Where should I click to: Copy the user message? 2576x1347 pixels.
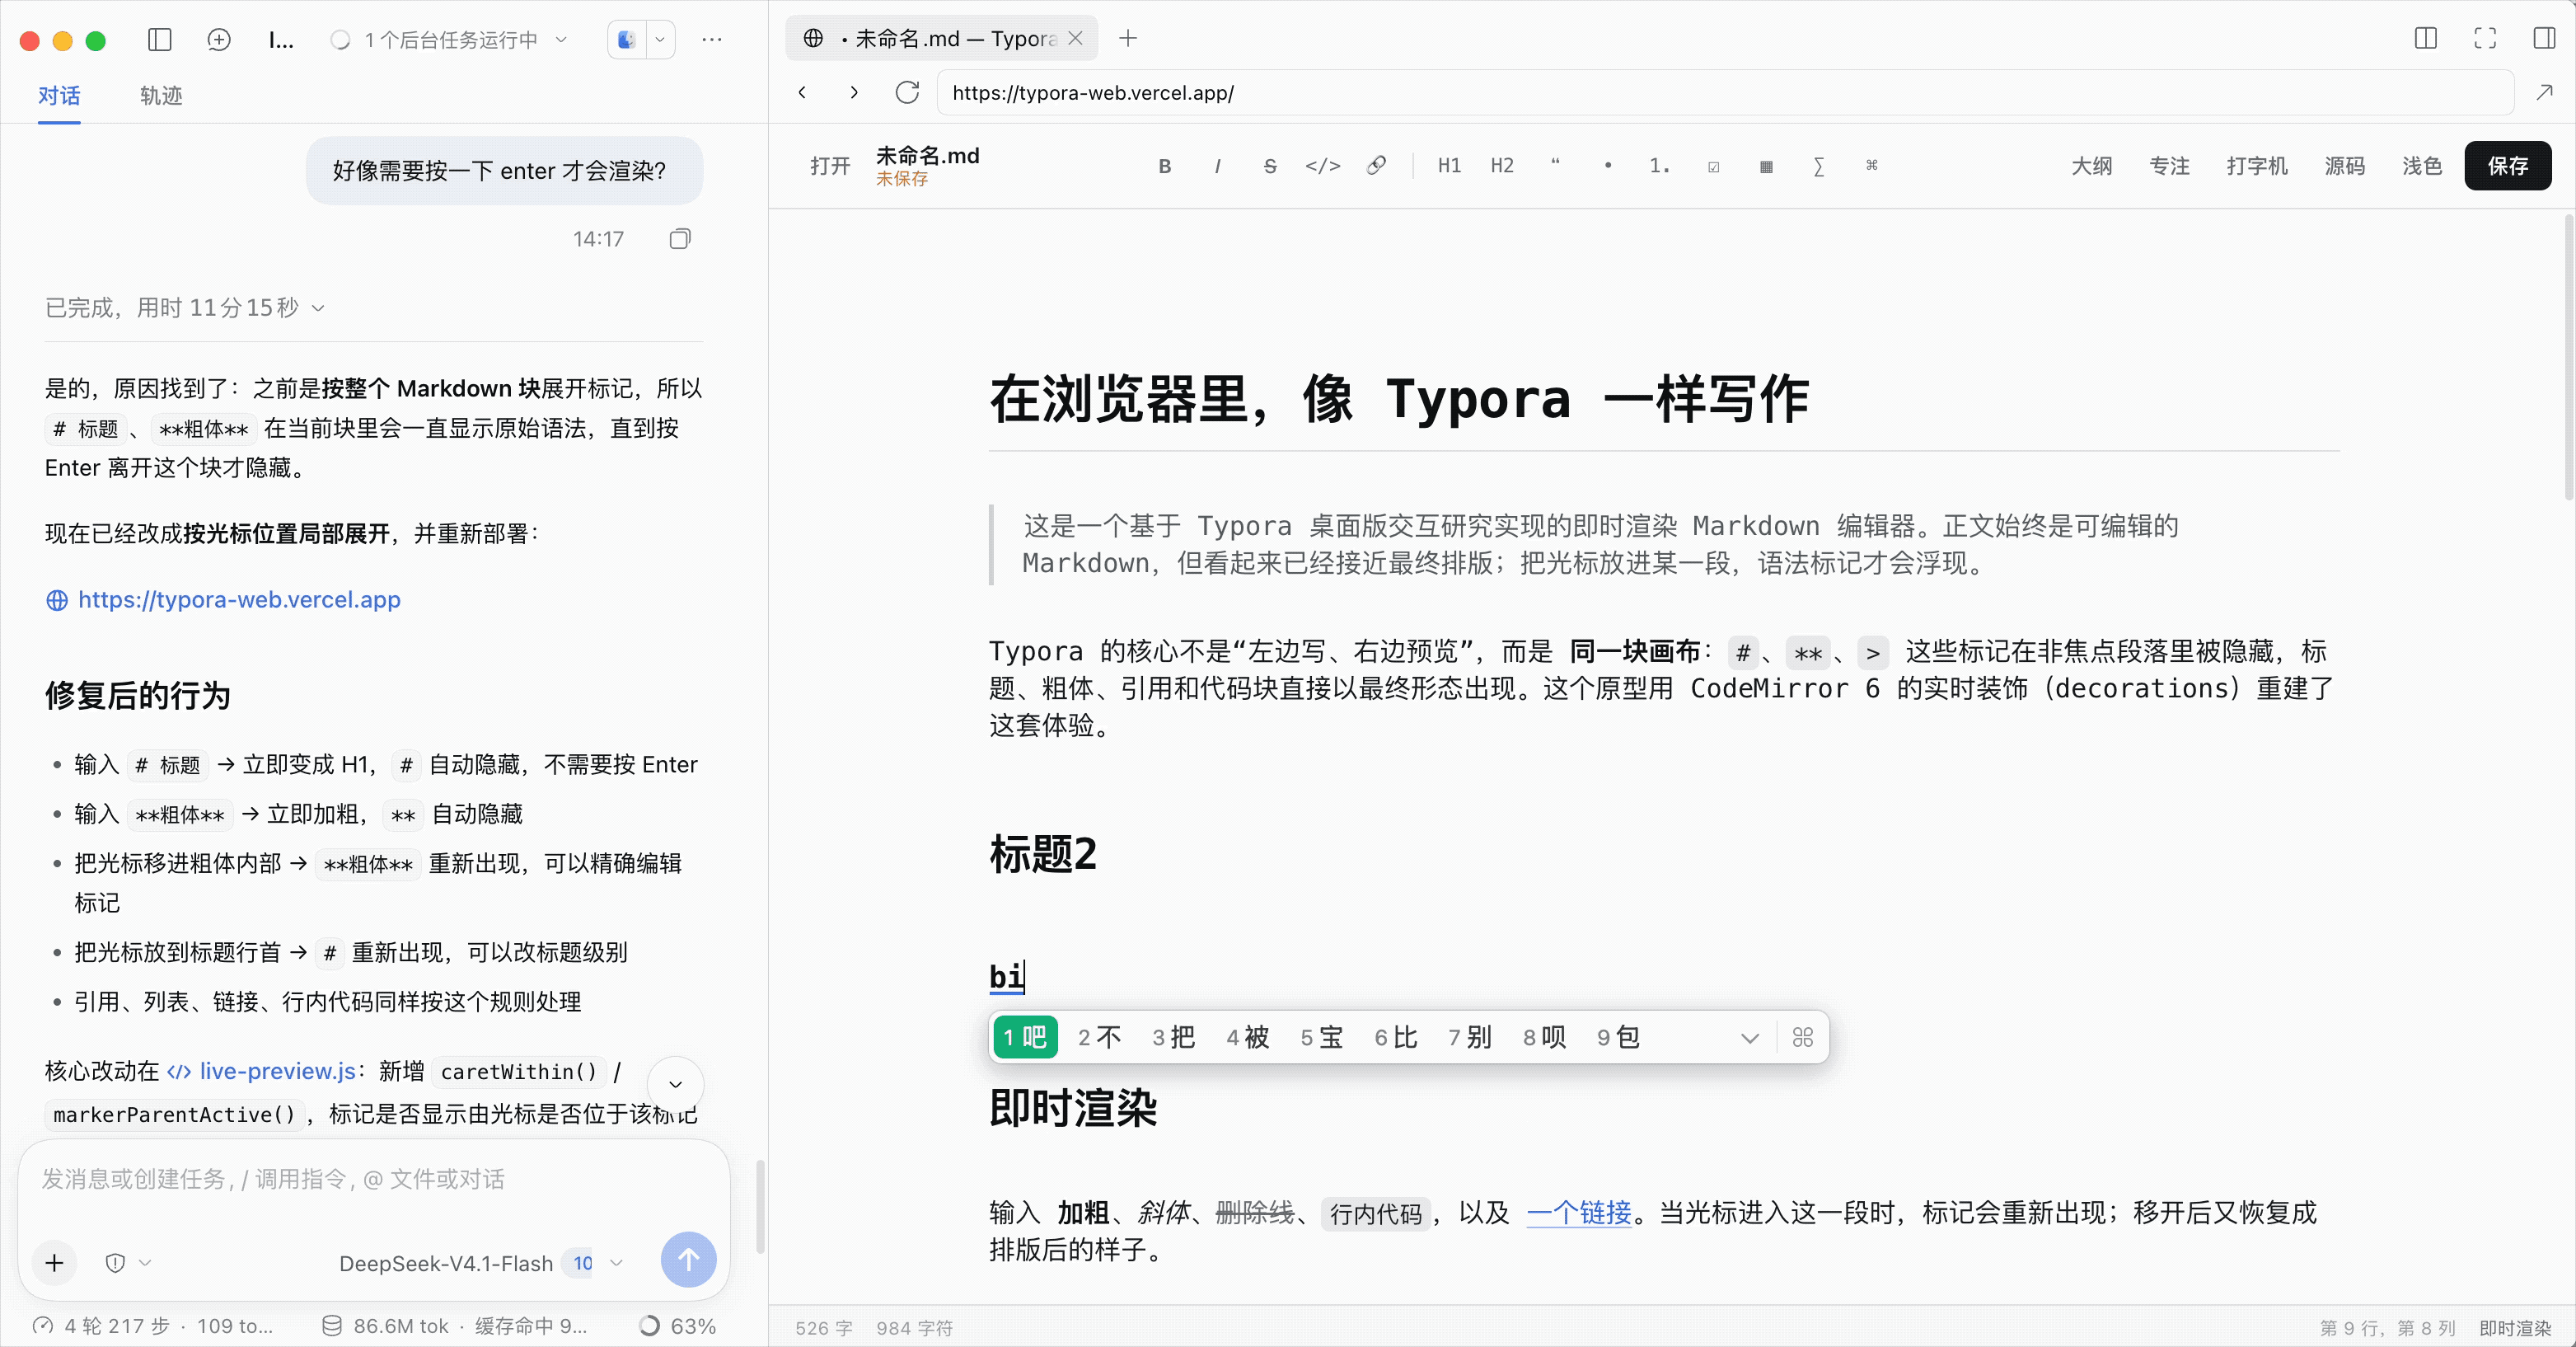pyautogui.click(x=680, y=239)
